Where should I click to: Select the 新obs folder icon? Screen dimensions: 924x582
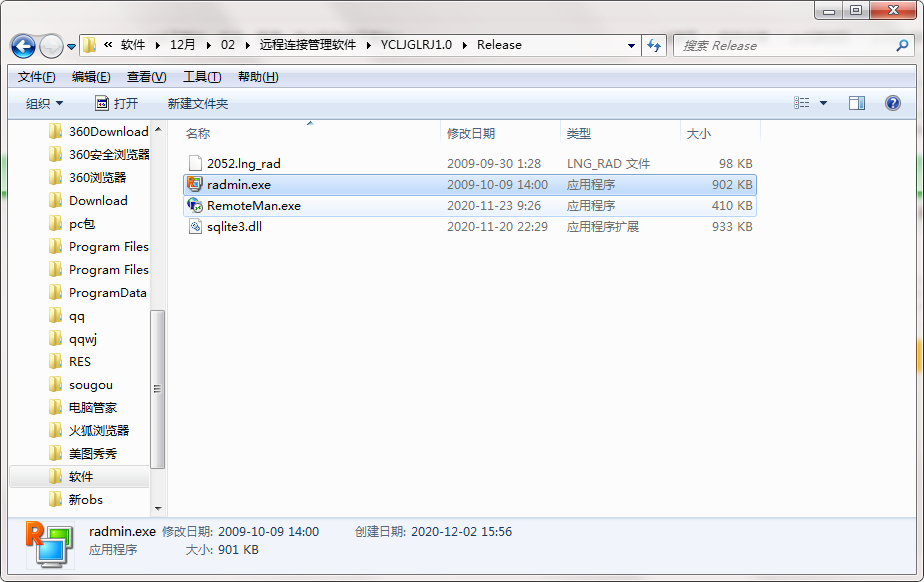[x=55, y=500]
